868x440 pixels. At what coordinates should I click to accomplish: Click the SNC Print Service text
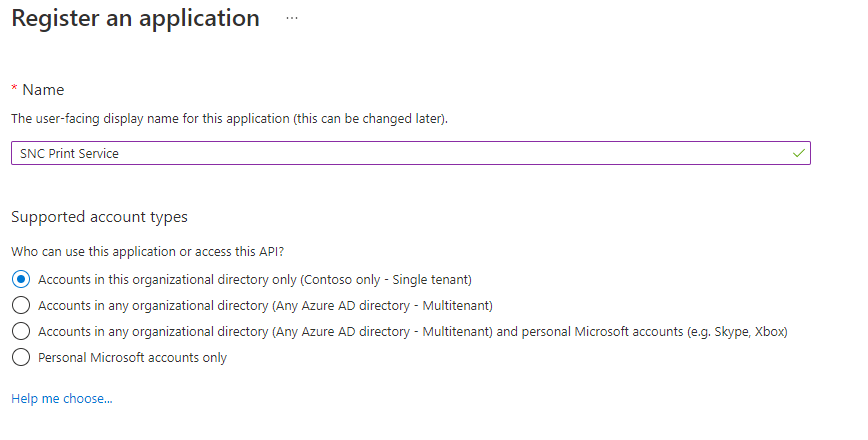coord(69,153)
